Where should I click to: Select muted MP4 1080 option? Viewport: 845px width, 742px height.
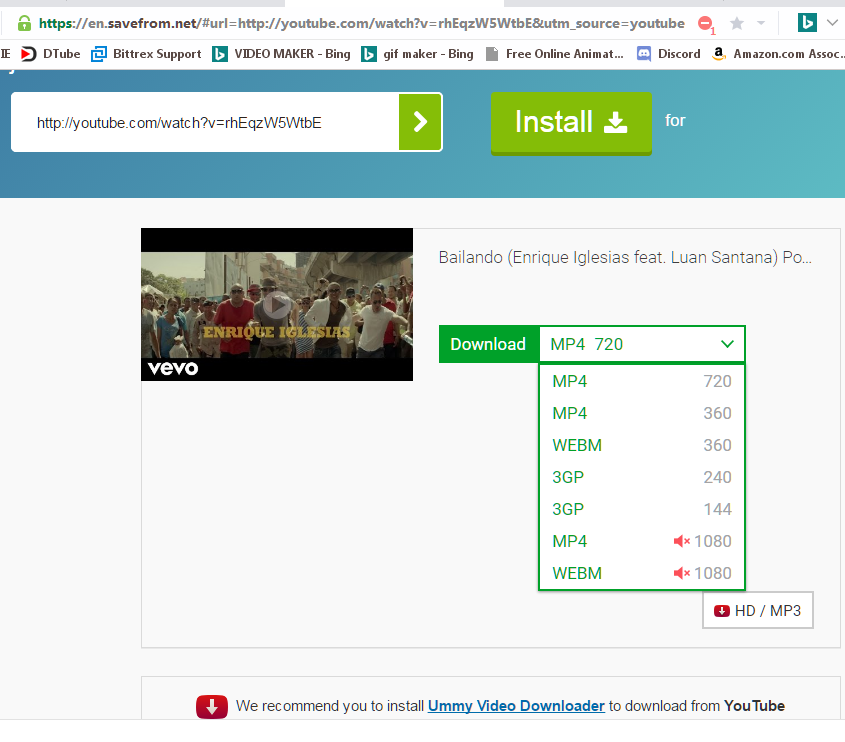click(x=641, y=541)
